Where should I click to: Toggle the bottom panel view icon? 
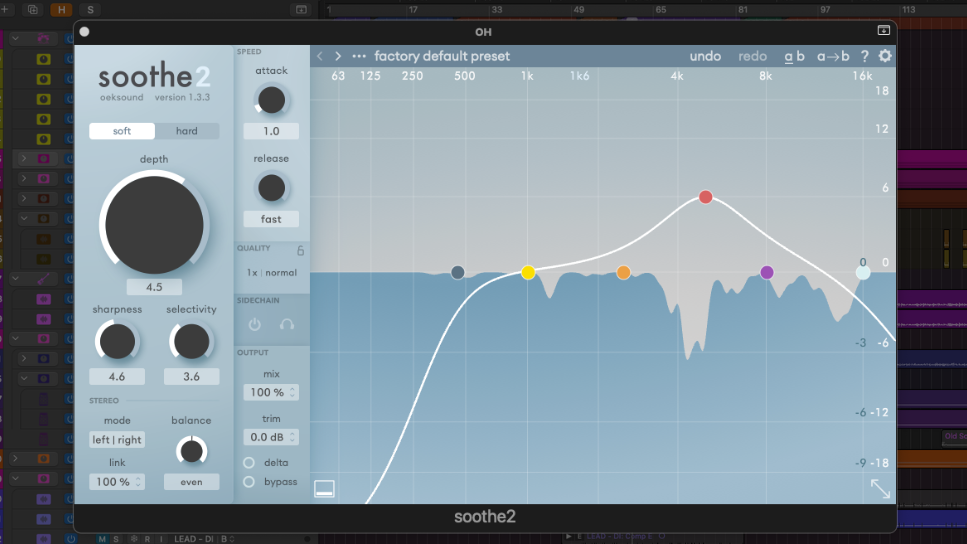coord(324,488)
